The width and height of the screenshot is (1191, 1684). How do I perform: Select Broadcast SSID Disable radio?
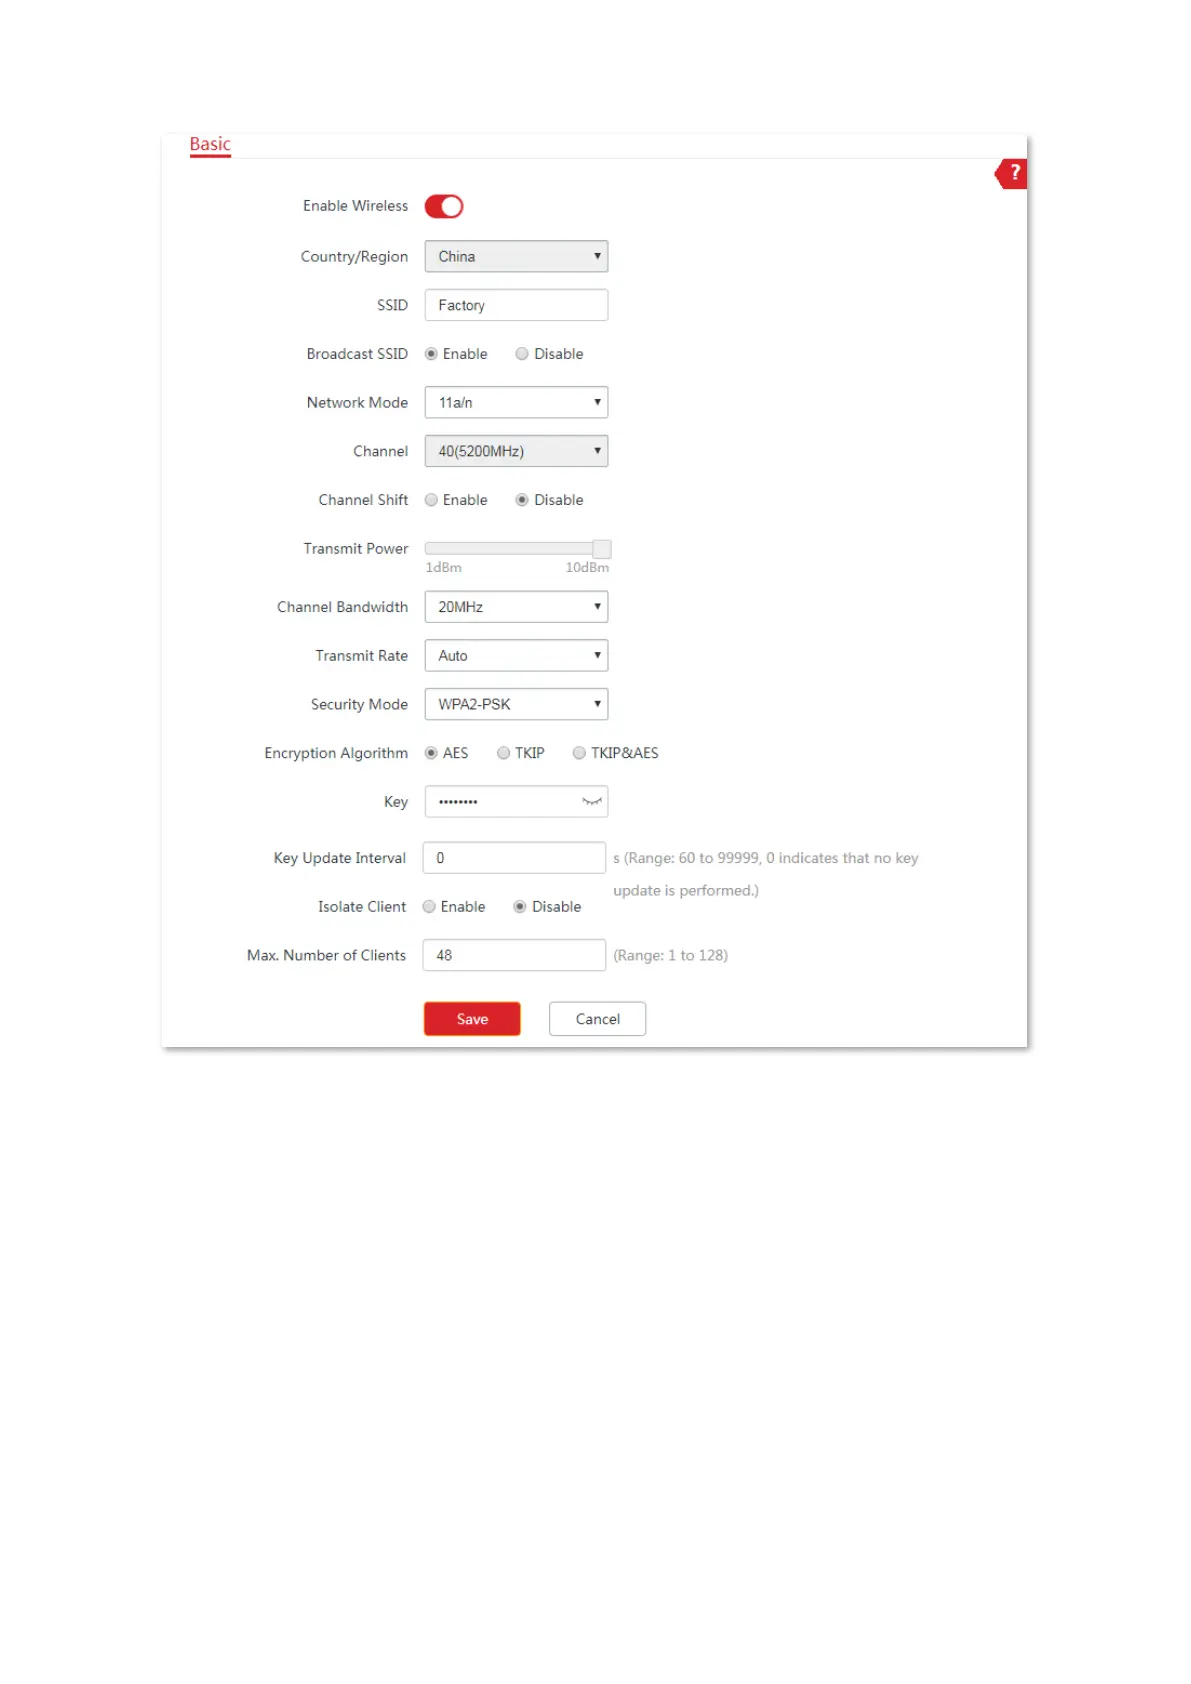point(522,354)
